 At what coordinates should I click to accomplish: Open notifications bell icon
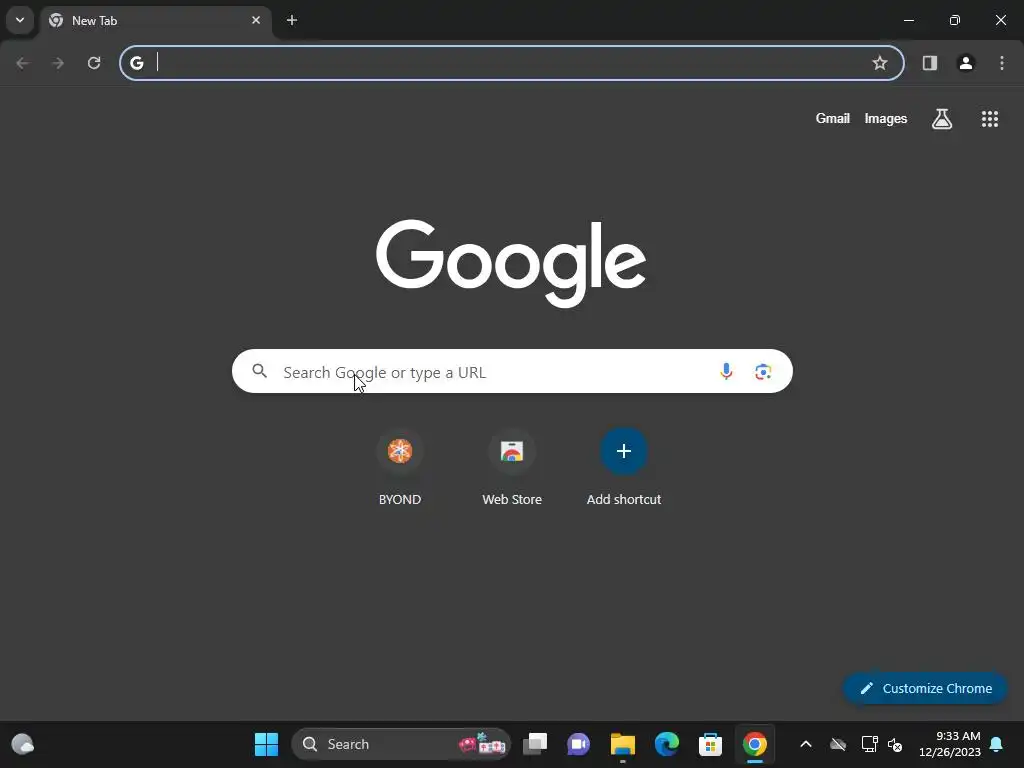click(997, 744)
